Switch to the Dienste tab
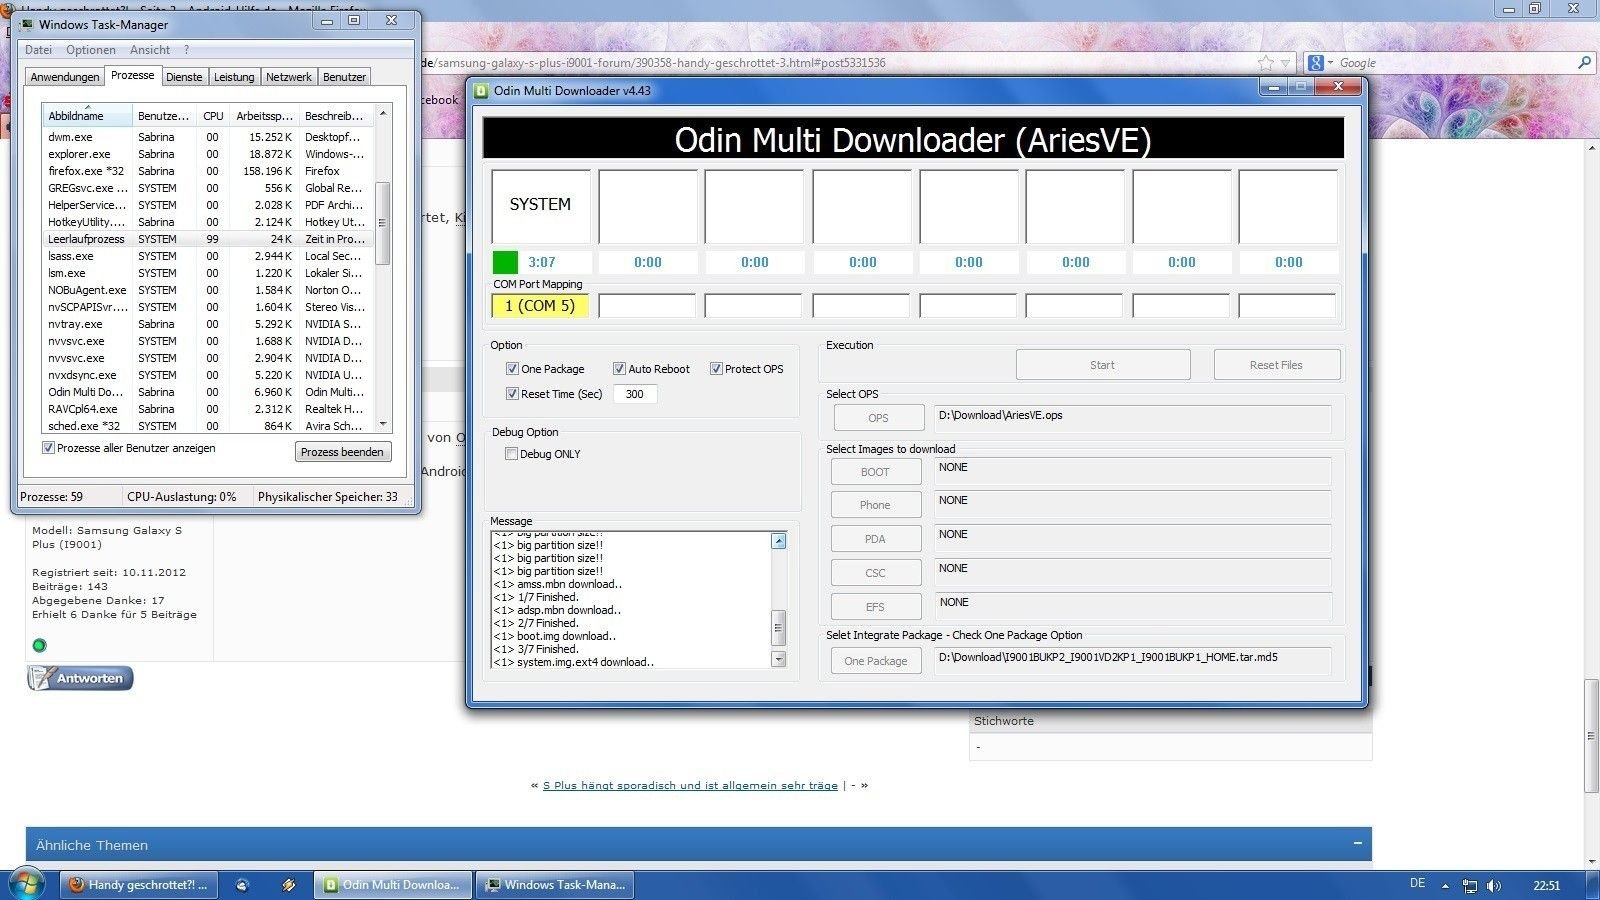 click(x=184, y=77)
